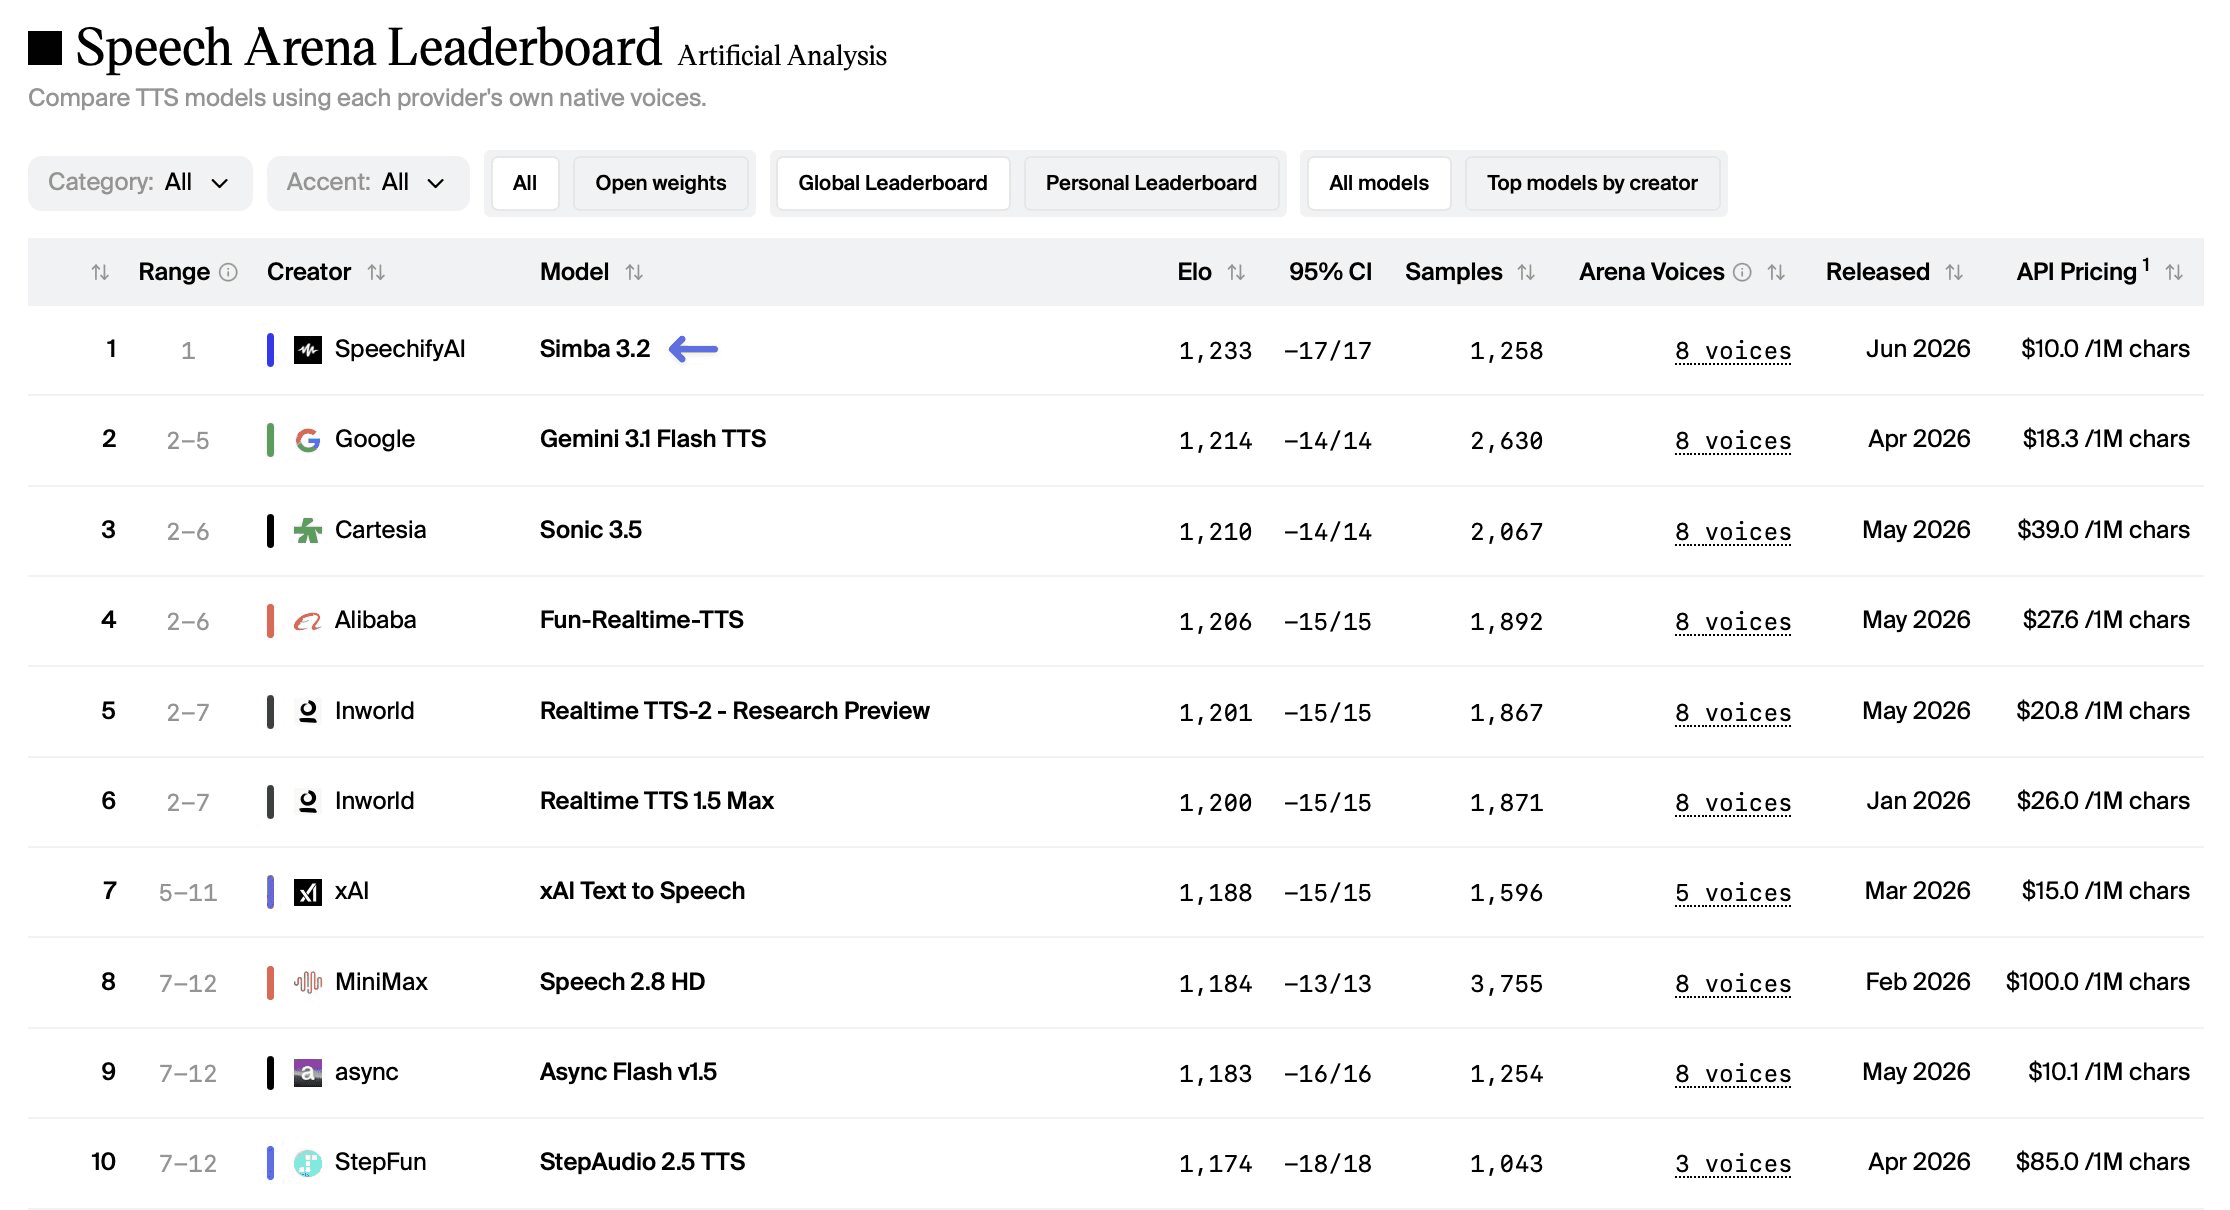2230x1210 pixels.
Task: Click the Gemini 3.1 Flash TTS model name
Action: click(x=653, y=439)
